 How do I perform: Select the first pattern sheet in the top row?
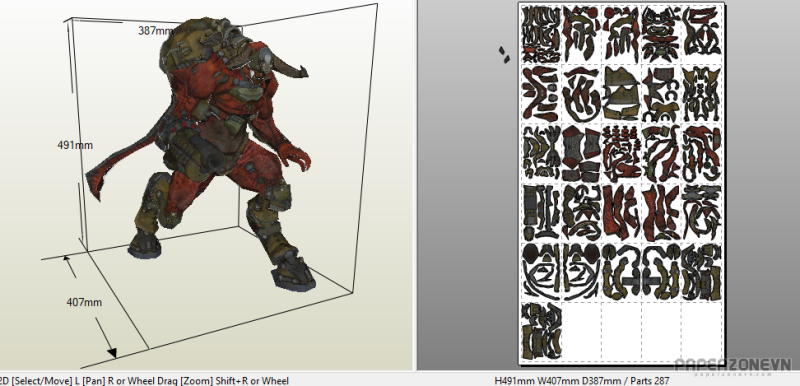tap(541, 34)
